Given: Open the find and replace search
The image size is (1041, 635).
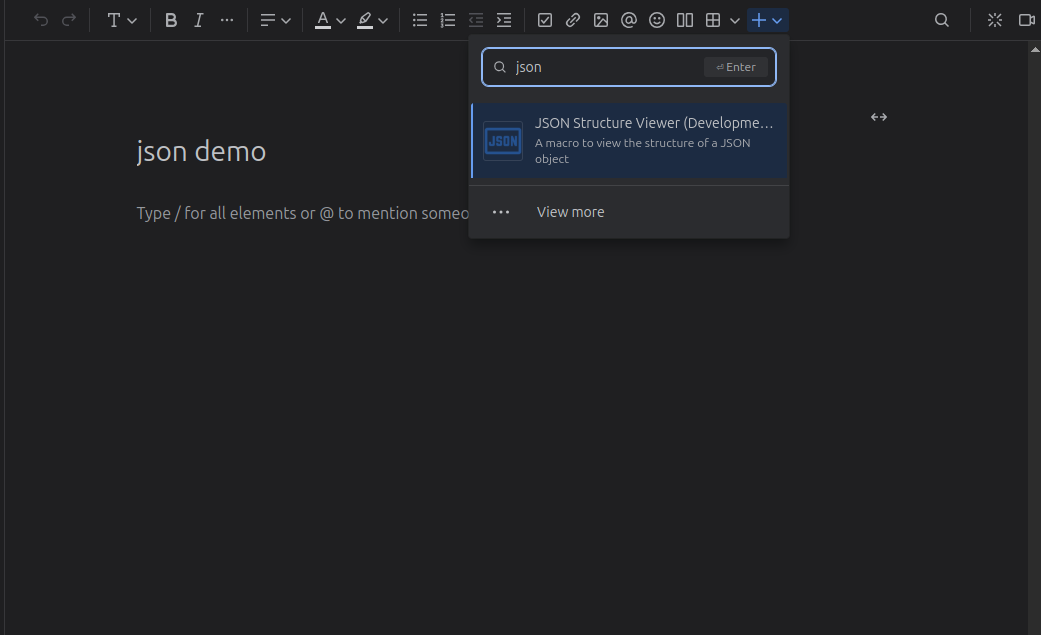Looking at the screenshot, I should [942, 20].
